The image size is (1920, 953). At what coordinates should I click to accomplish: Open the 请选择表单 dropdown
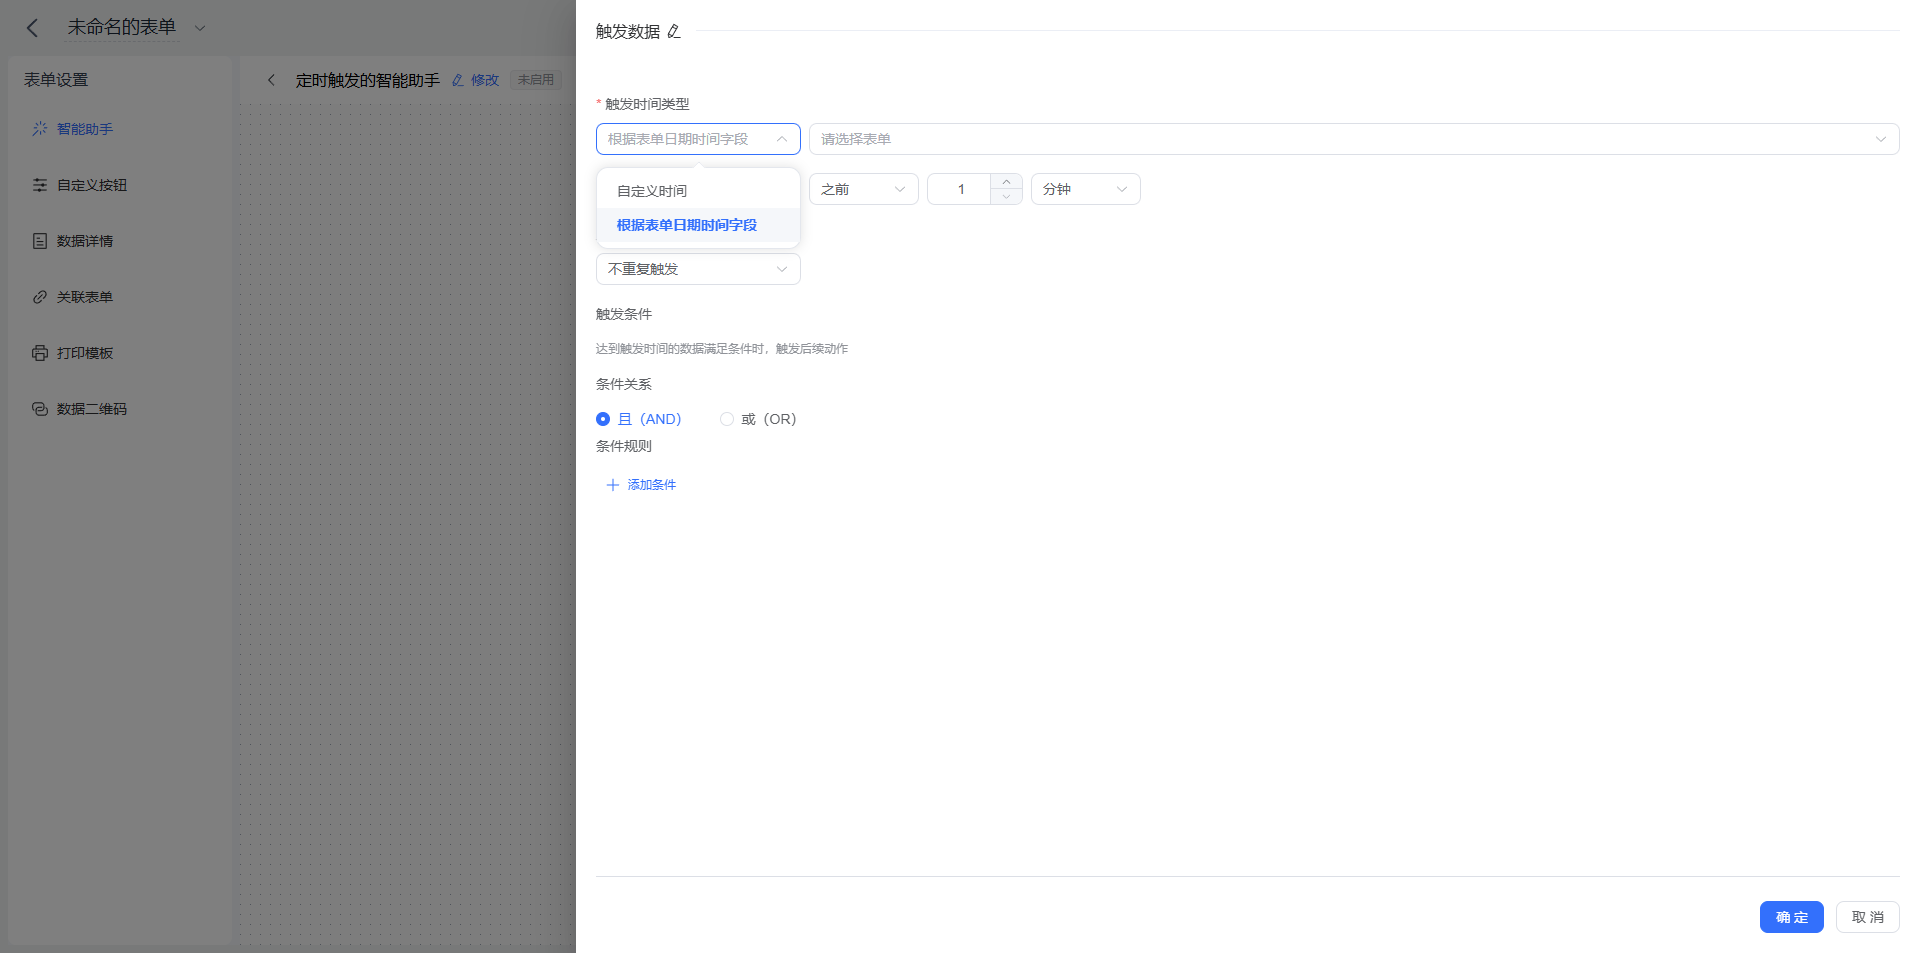click(1354, 139)
